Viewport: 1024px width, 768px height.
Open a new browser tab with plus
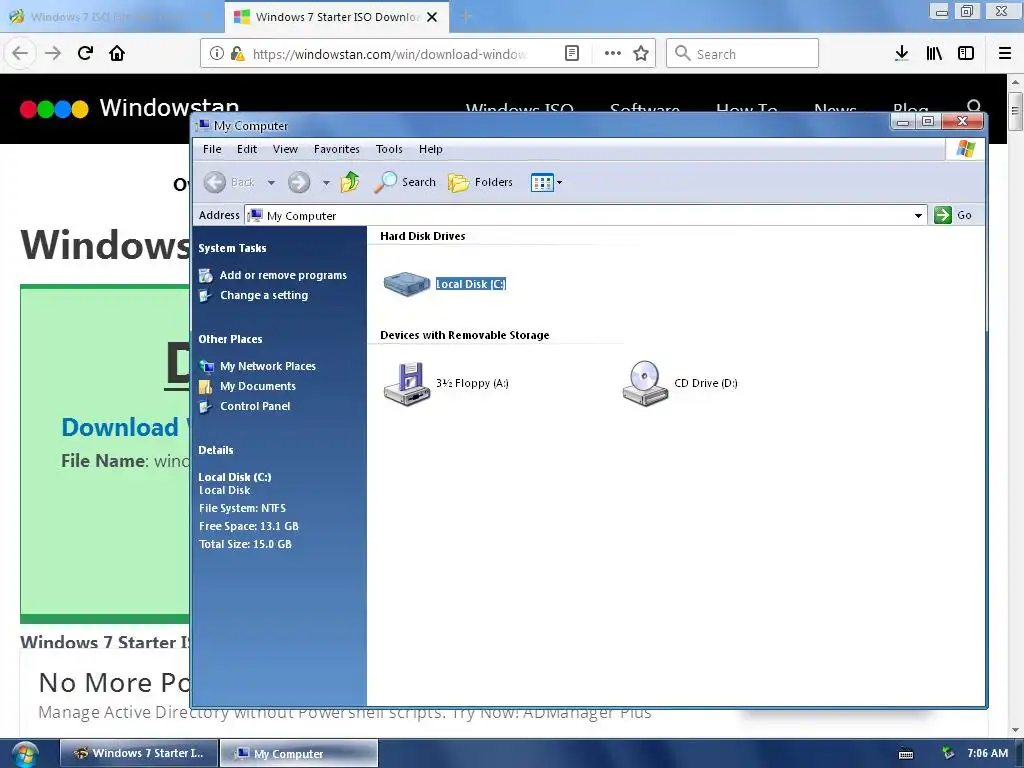(466, 16)
